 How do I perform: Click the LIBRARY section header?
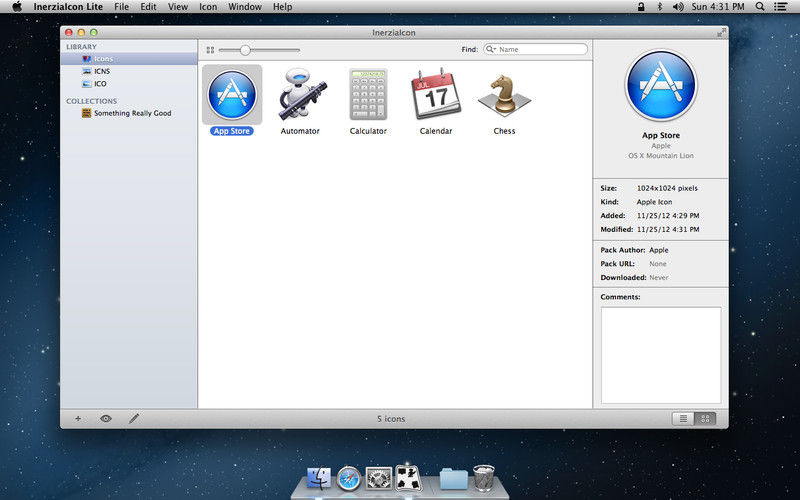click(x=81, y=46)
